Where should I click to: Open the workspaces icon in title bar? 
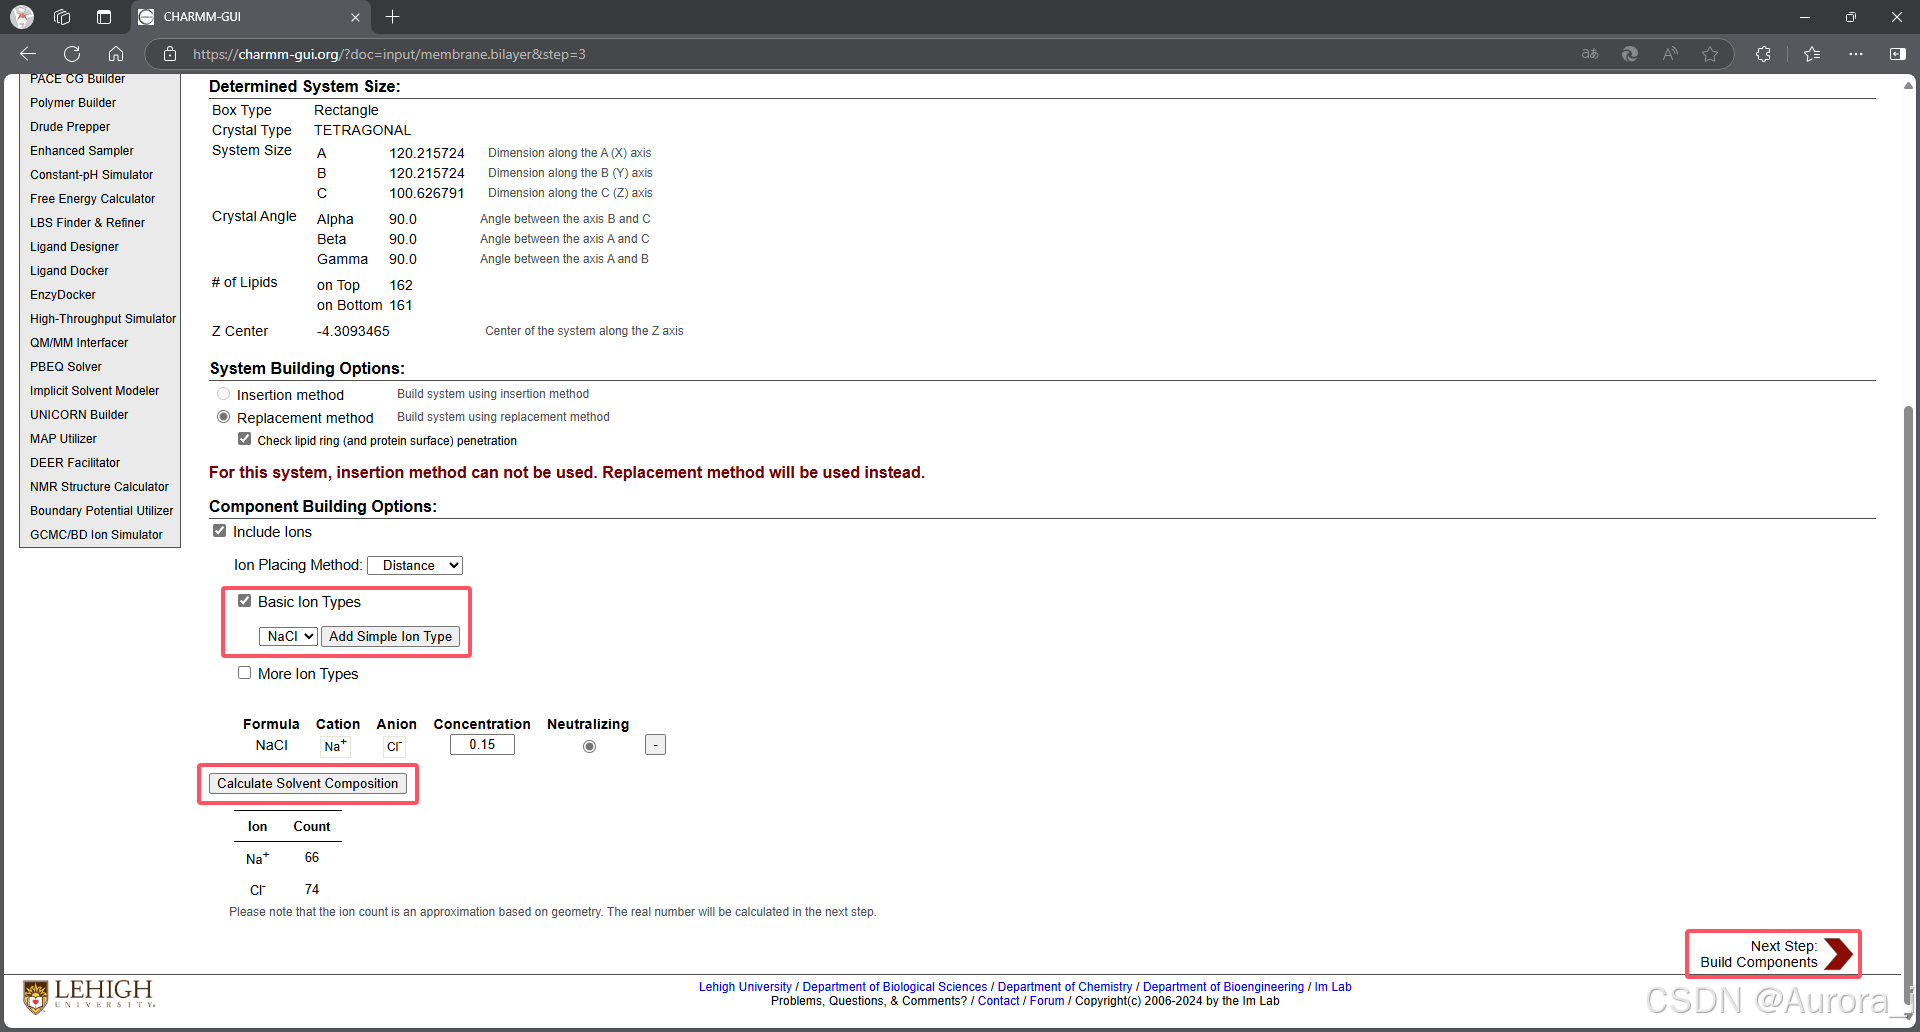pyautogui.click(x=62, y=17)
